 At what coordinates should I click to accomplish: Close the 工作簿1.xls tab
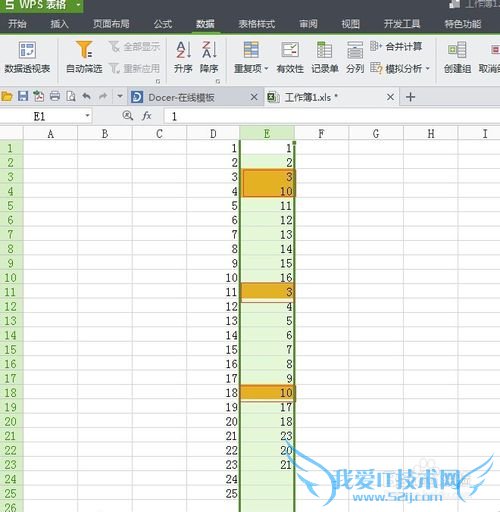[391, 97]
